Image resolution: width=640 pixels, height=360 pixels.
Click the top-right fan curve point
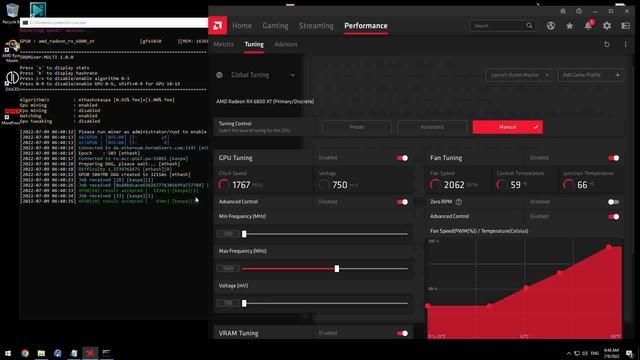coord(609,247)
